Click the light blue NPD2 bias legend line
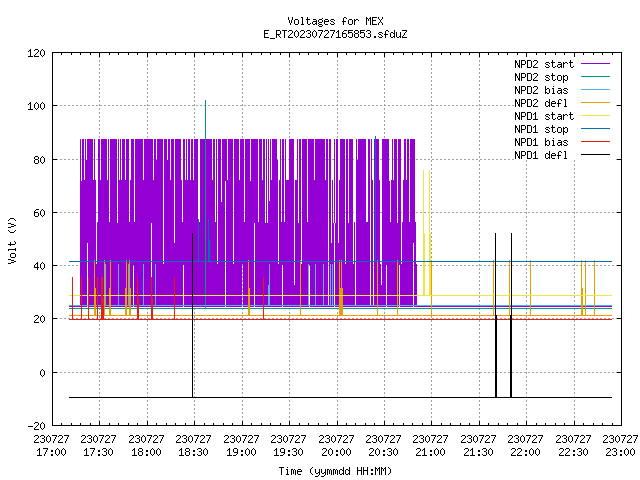The width and height of the screenshot is (640, 480). 595,90
